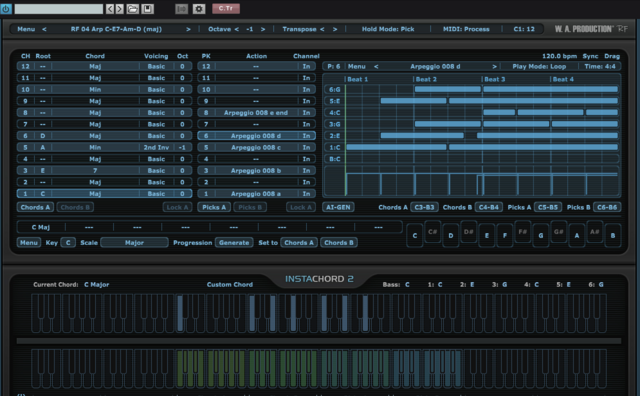
Task: Click the compare icon in top bar
Action: [x=182, y=9]
